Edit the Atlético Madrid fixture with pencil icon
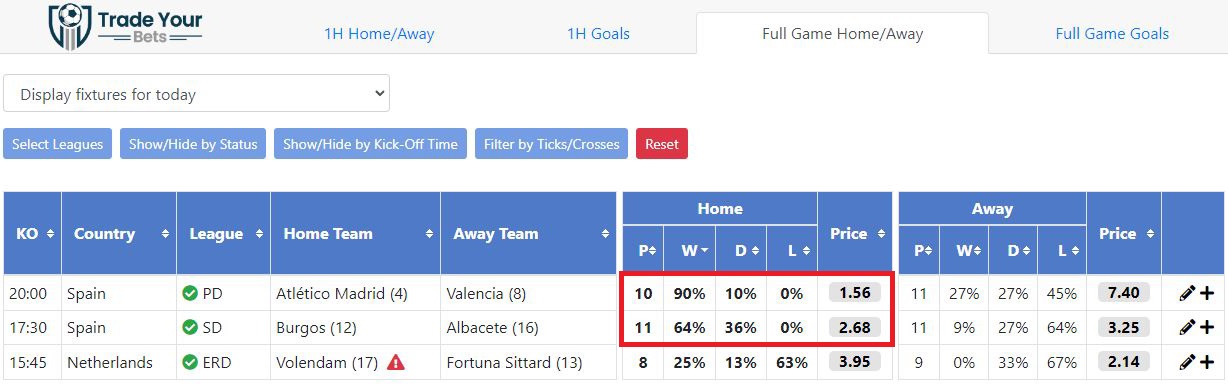This screenshot has height=385, width=1228. point(1187,294)
